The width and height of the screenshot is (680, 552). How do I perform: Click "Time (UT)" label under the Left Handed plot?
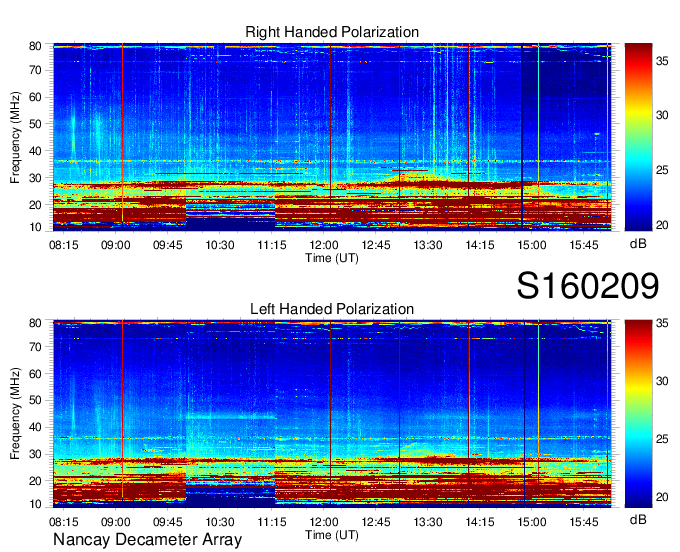332,535
